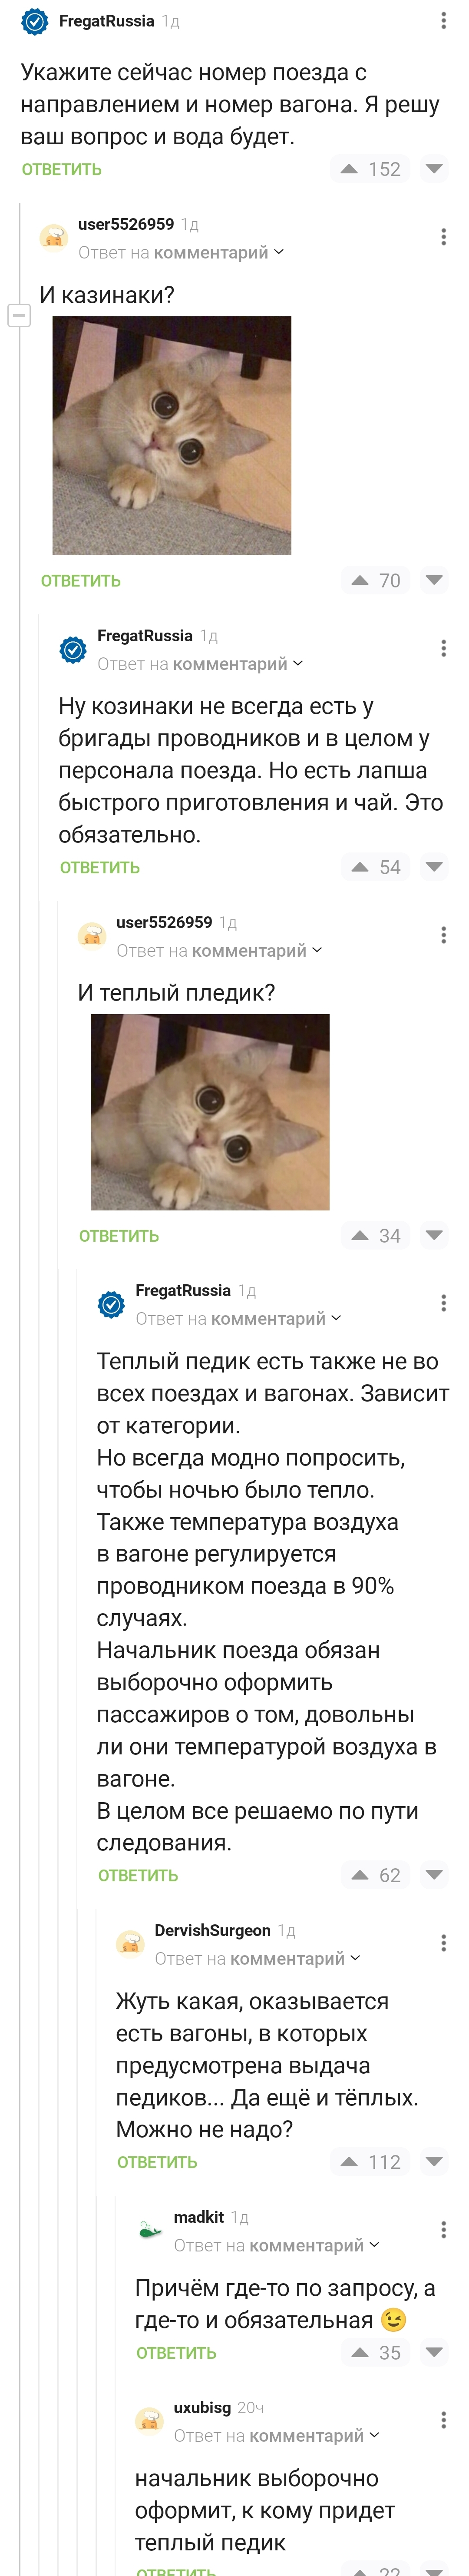Reply to the "И теплый пледик?" comment
469x2576 pixels.
click(x=119, y=1236)
